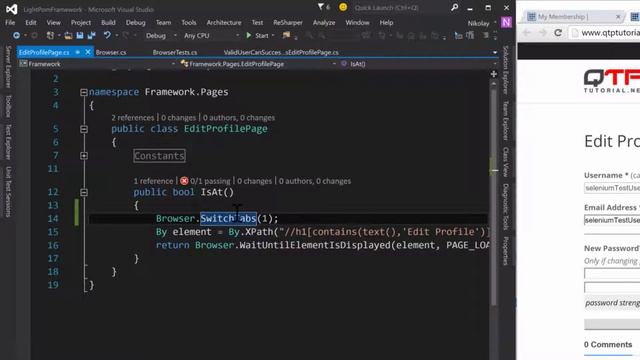This screenshot has height=360, width=640.
Task: Click the "0 authors, 0 changes" link above IsAt
Action: pos(315,181)
